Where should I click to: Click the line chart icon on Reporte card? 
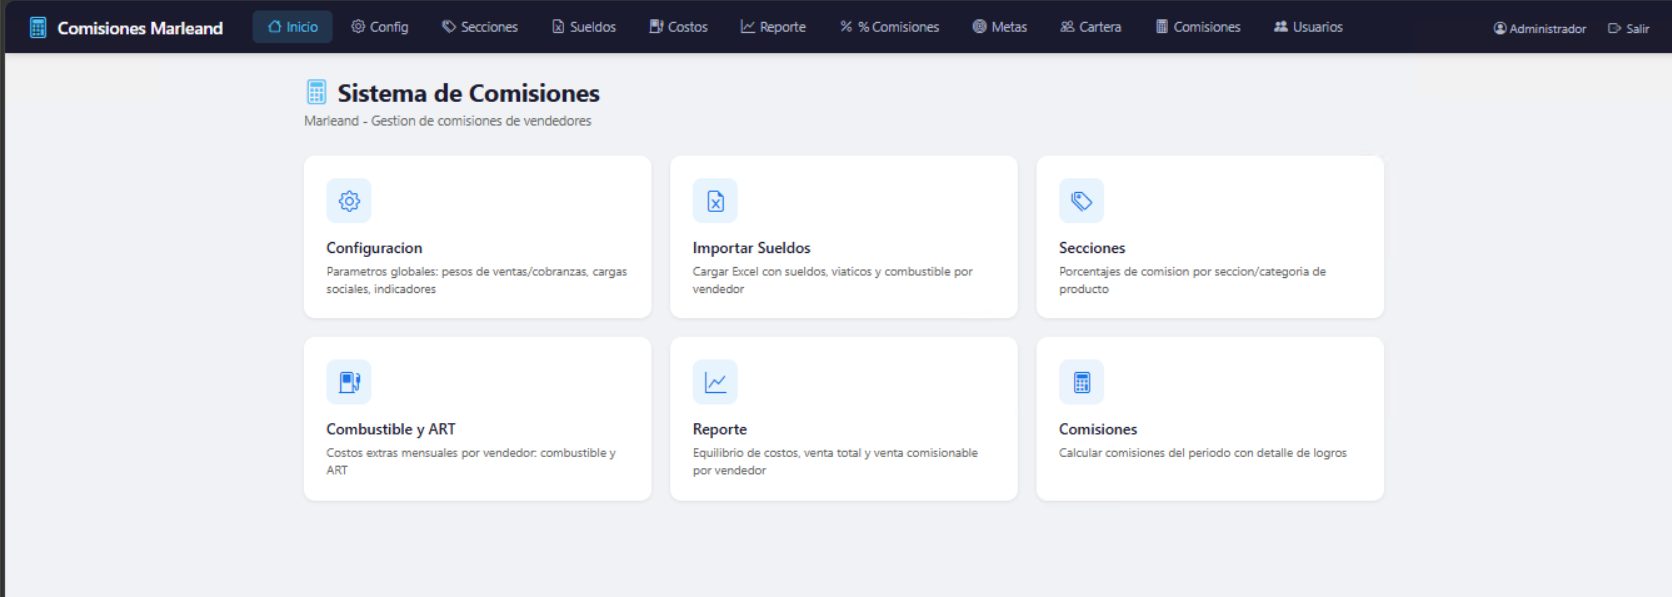(x=715, y=382)
